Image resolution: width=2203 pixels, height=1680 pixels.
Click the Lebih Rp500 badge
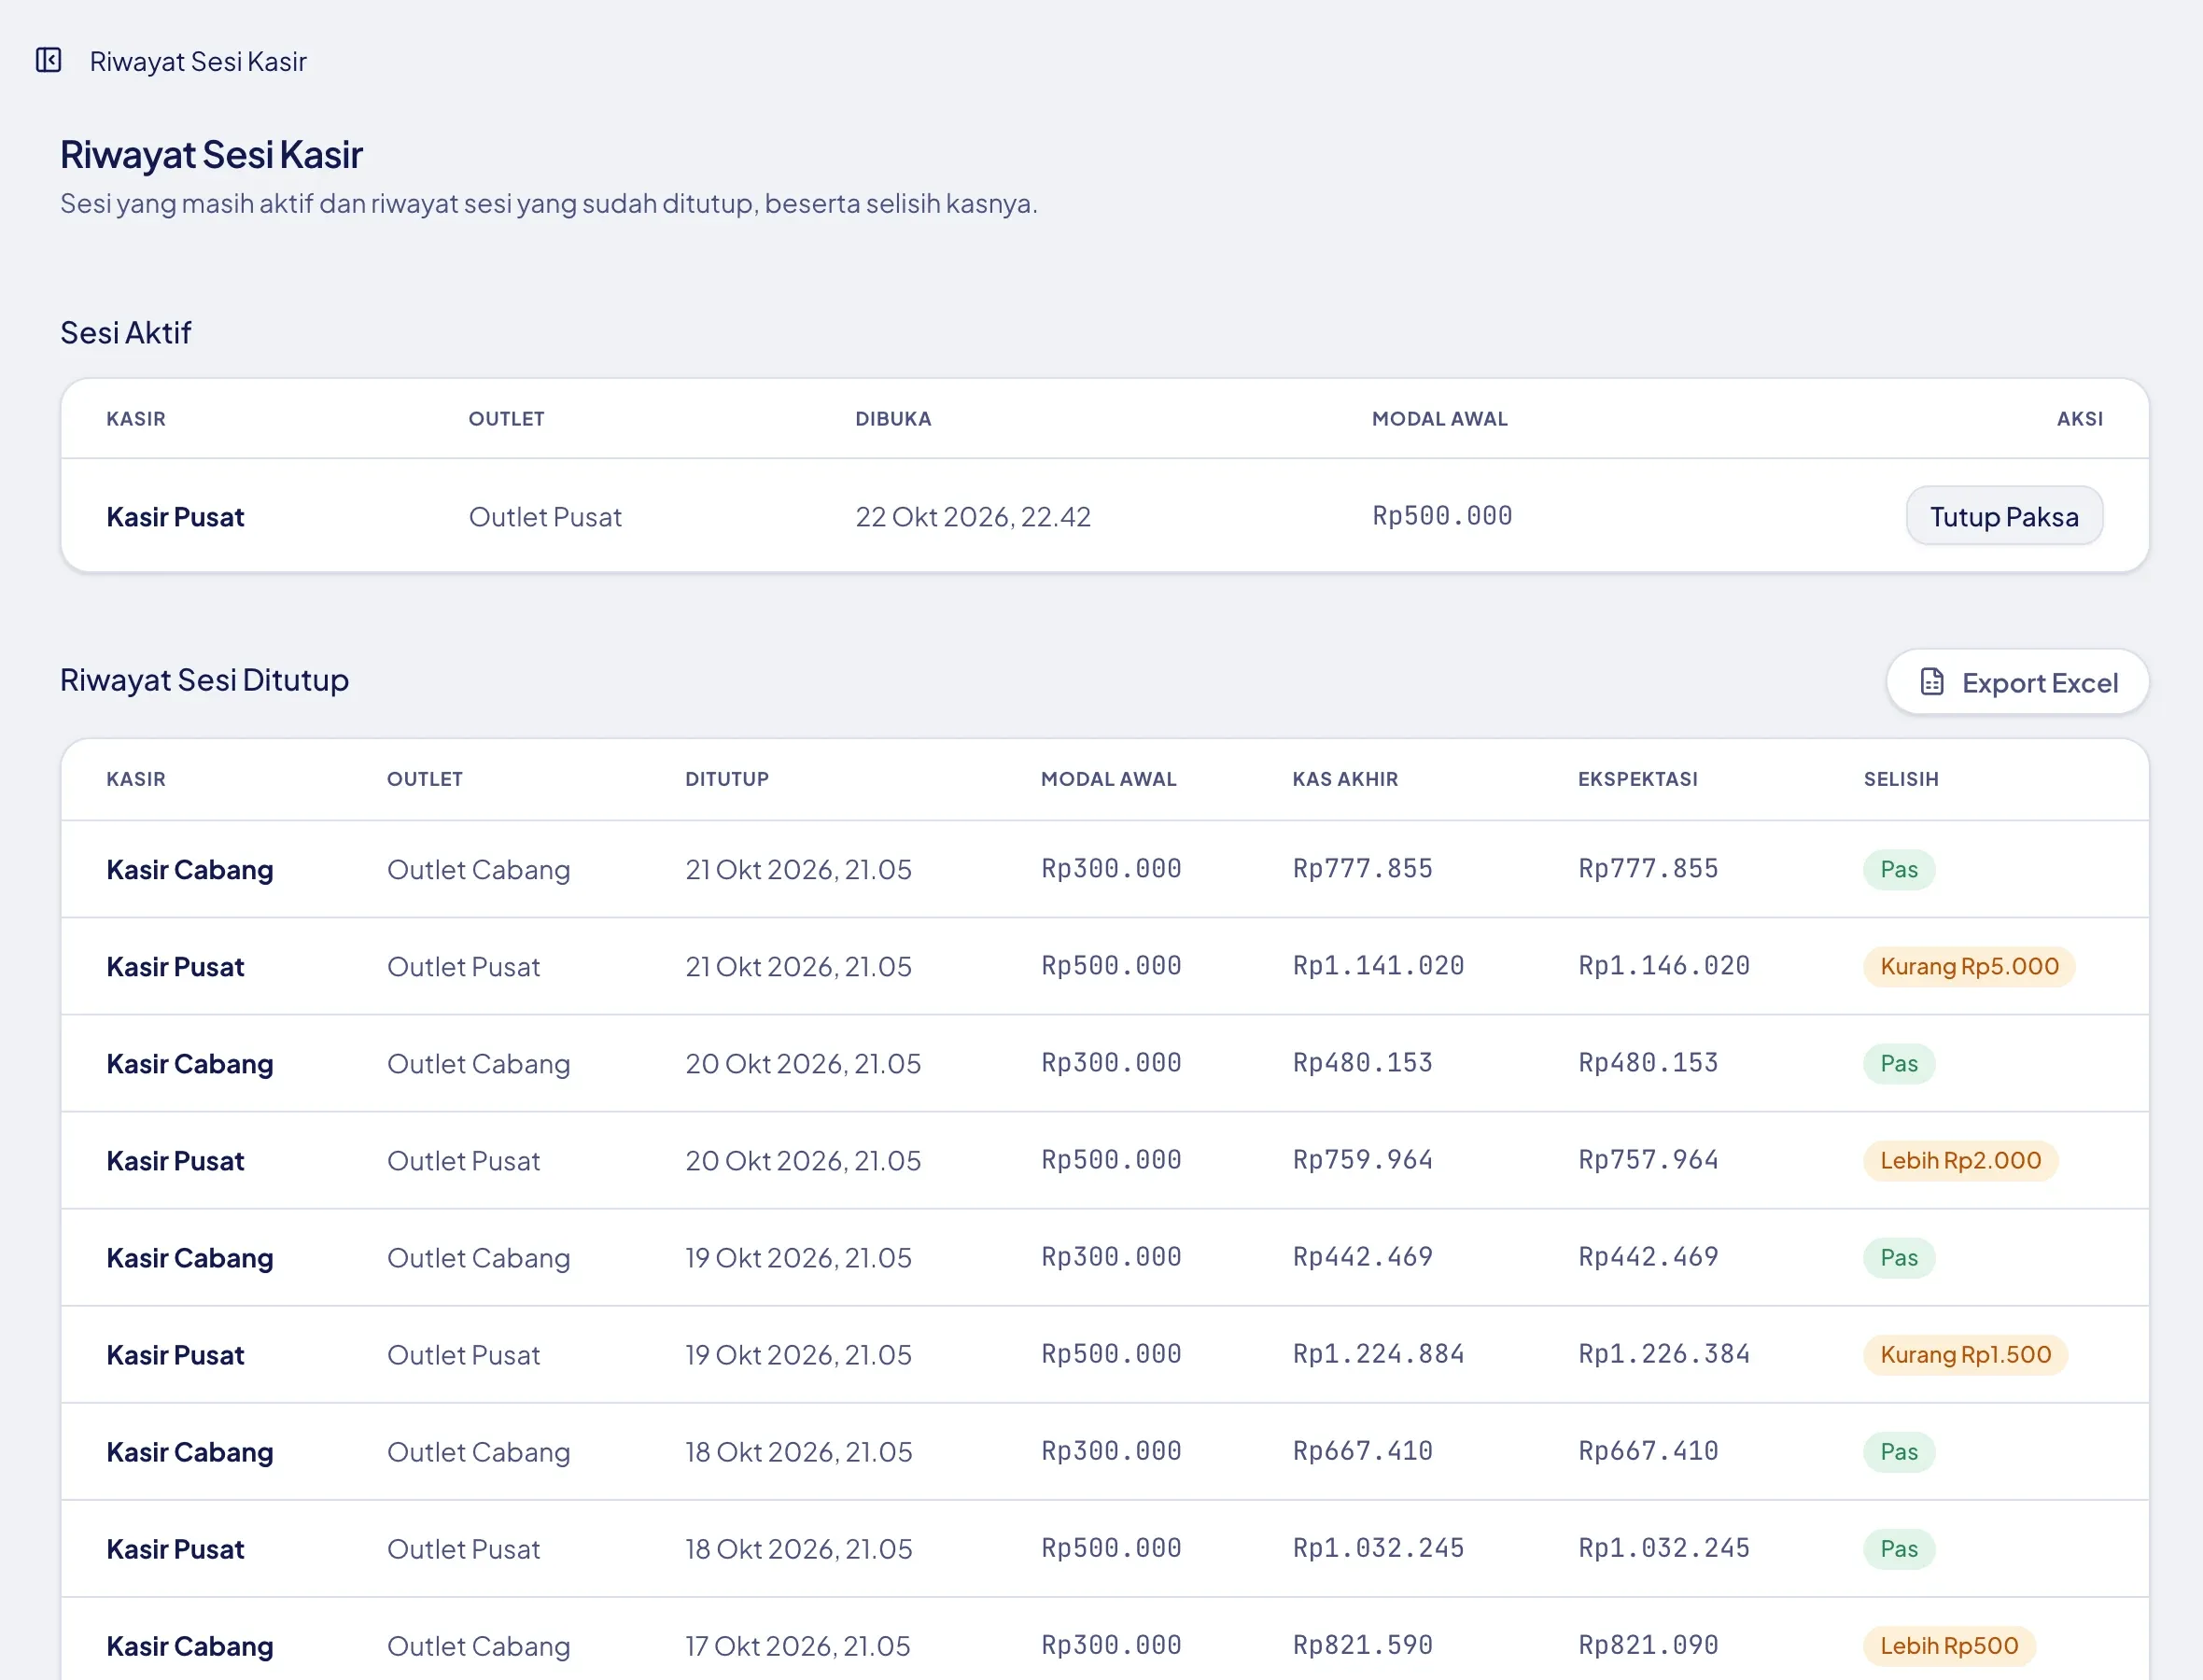(x=1949, y=1645)
